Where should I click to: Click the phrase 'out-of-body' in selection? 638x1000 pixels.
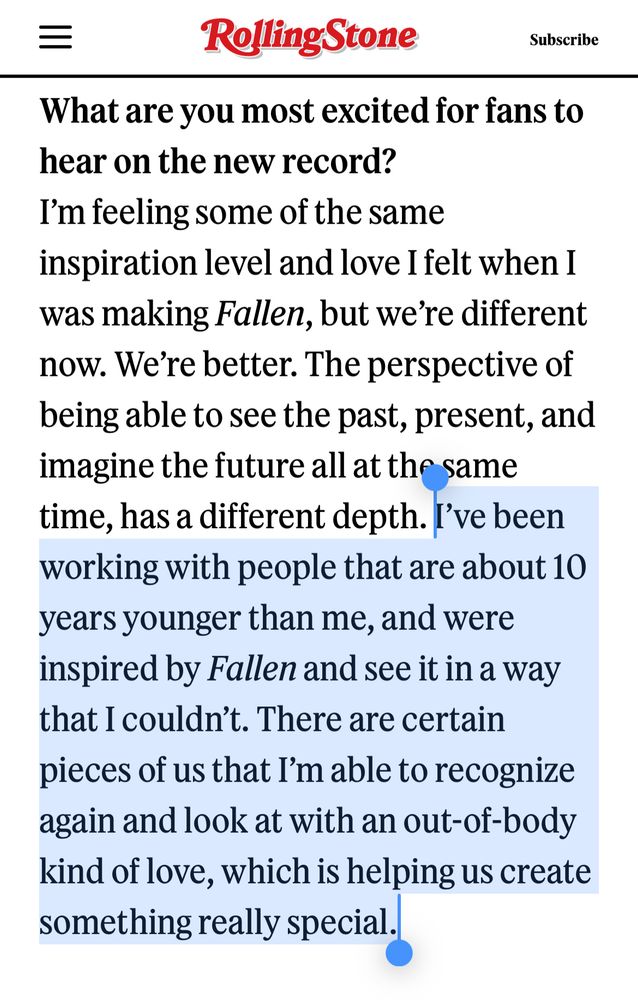(489, 821)
